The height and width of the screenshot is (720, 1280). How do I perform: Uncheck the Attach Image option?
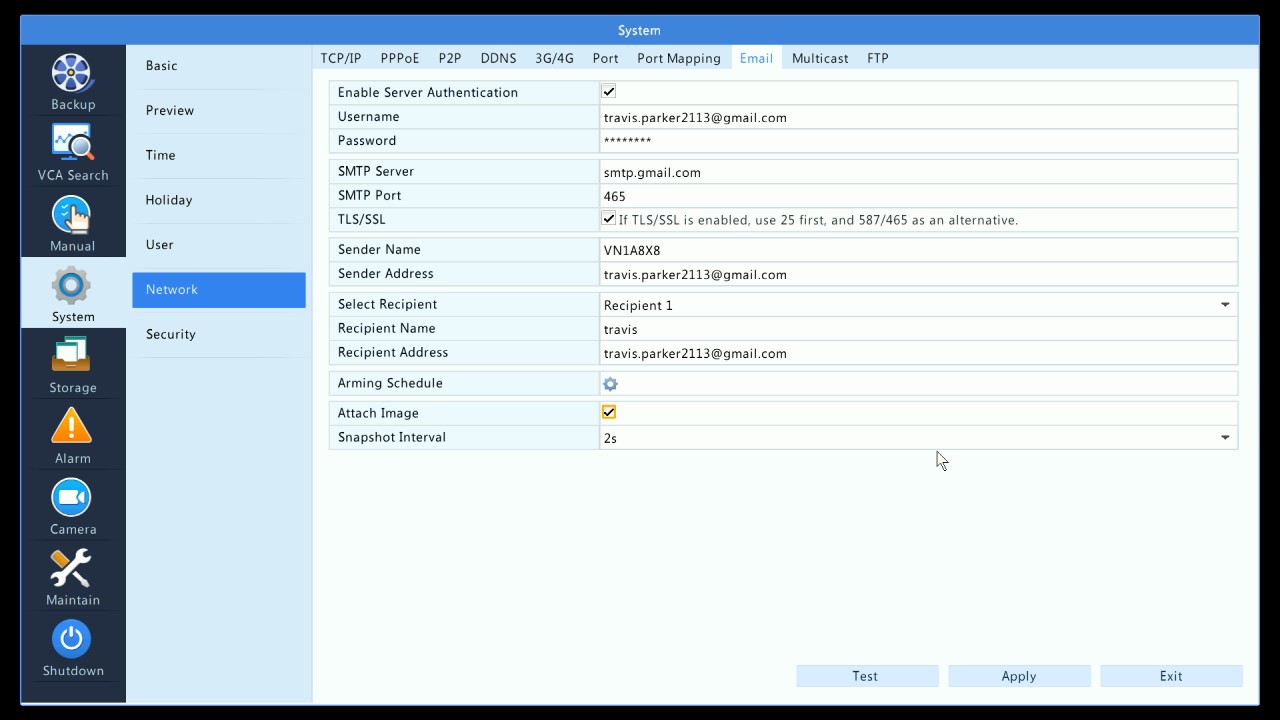[x=608, y=411]
